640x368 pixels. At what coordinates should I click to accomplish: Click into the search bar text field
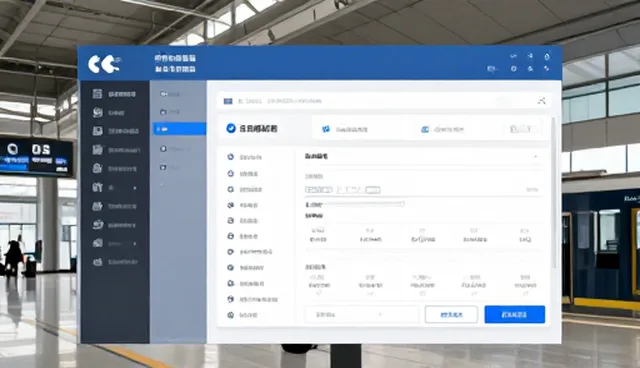pyautogui.click(x=384, y=101)
